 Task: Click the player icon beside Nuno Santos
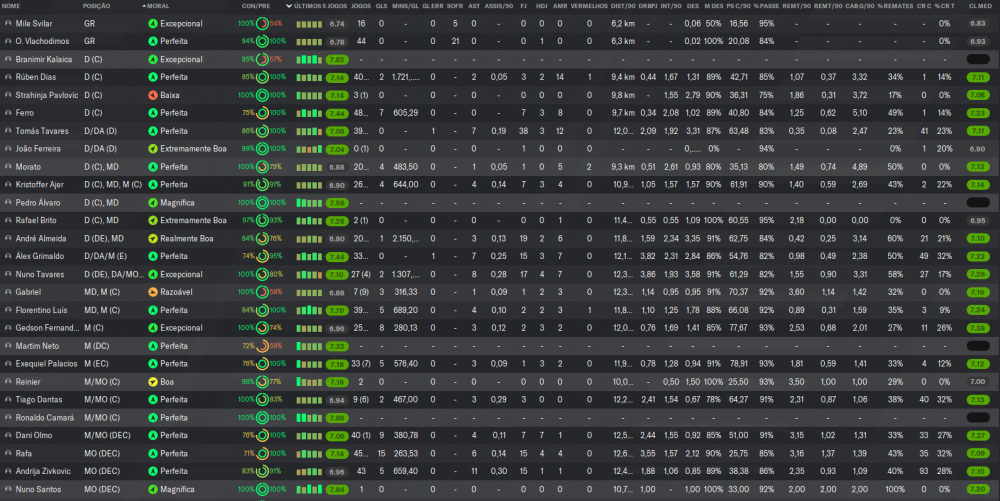[x=8, y=490]
